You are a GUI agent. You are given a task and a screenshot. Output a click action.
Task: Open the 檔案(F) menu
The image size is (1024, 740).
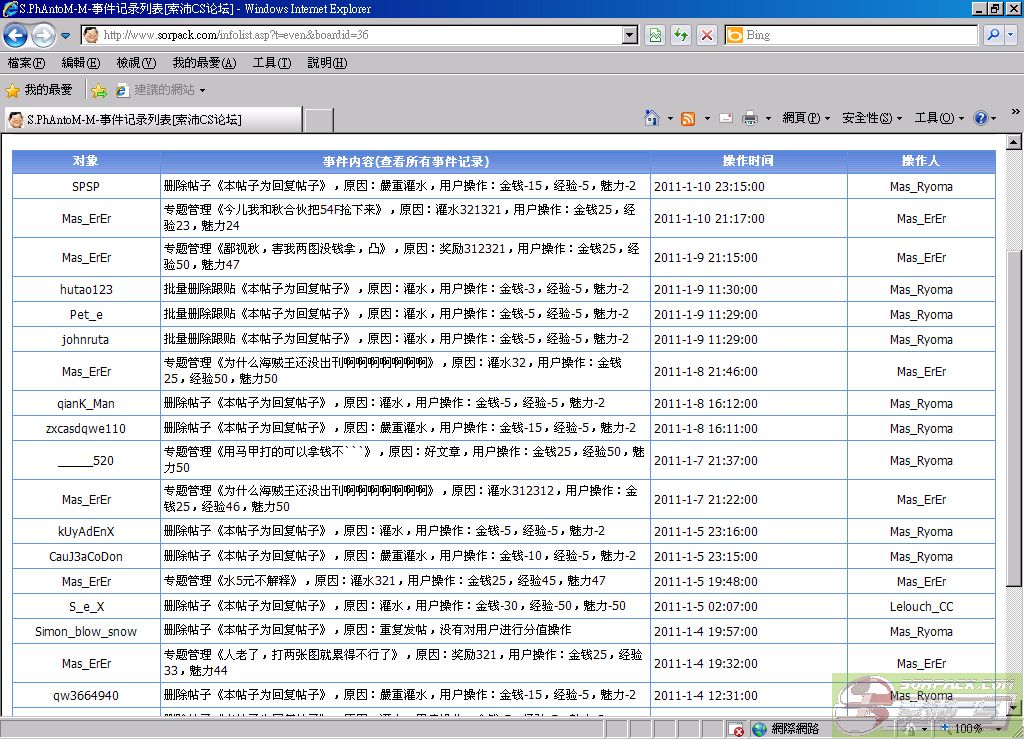tap(25, 63)
